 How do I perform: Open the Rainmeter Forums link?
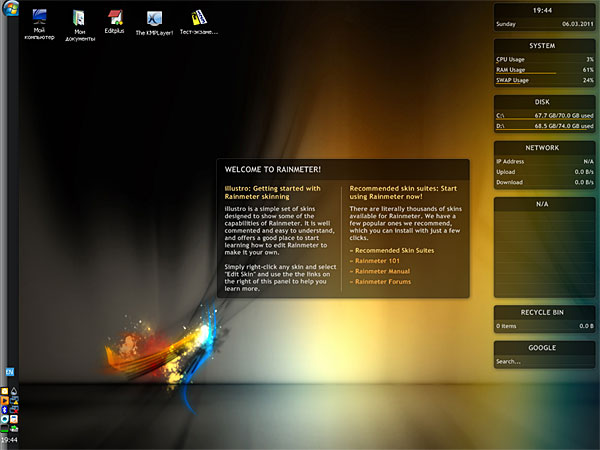383,282
